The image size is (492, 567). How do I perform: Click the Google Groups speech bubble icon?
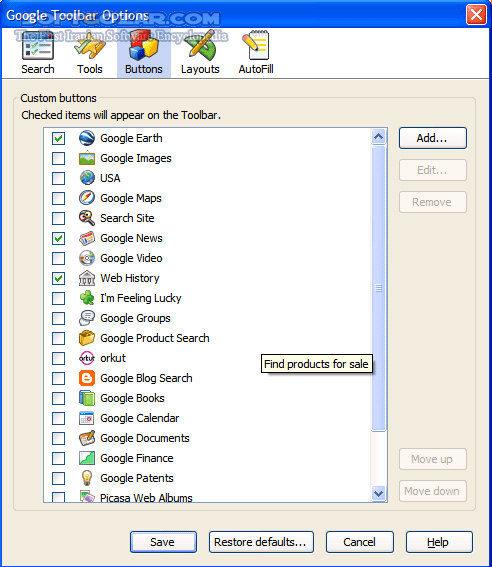[87, 318]
